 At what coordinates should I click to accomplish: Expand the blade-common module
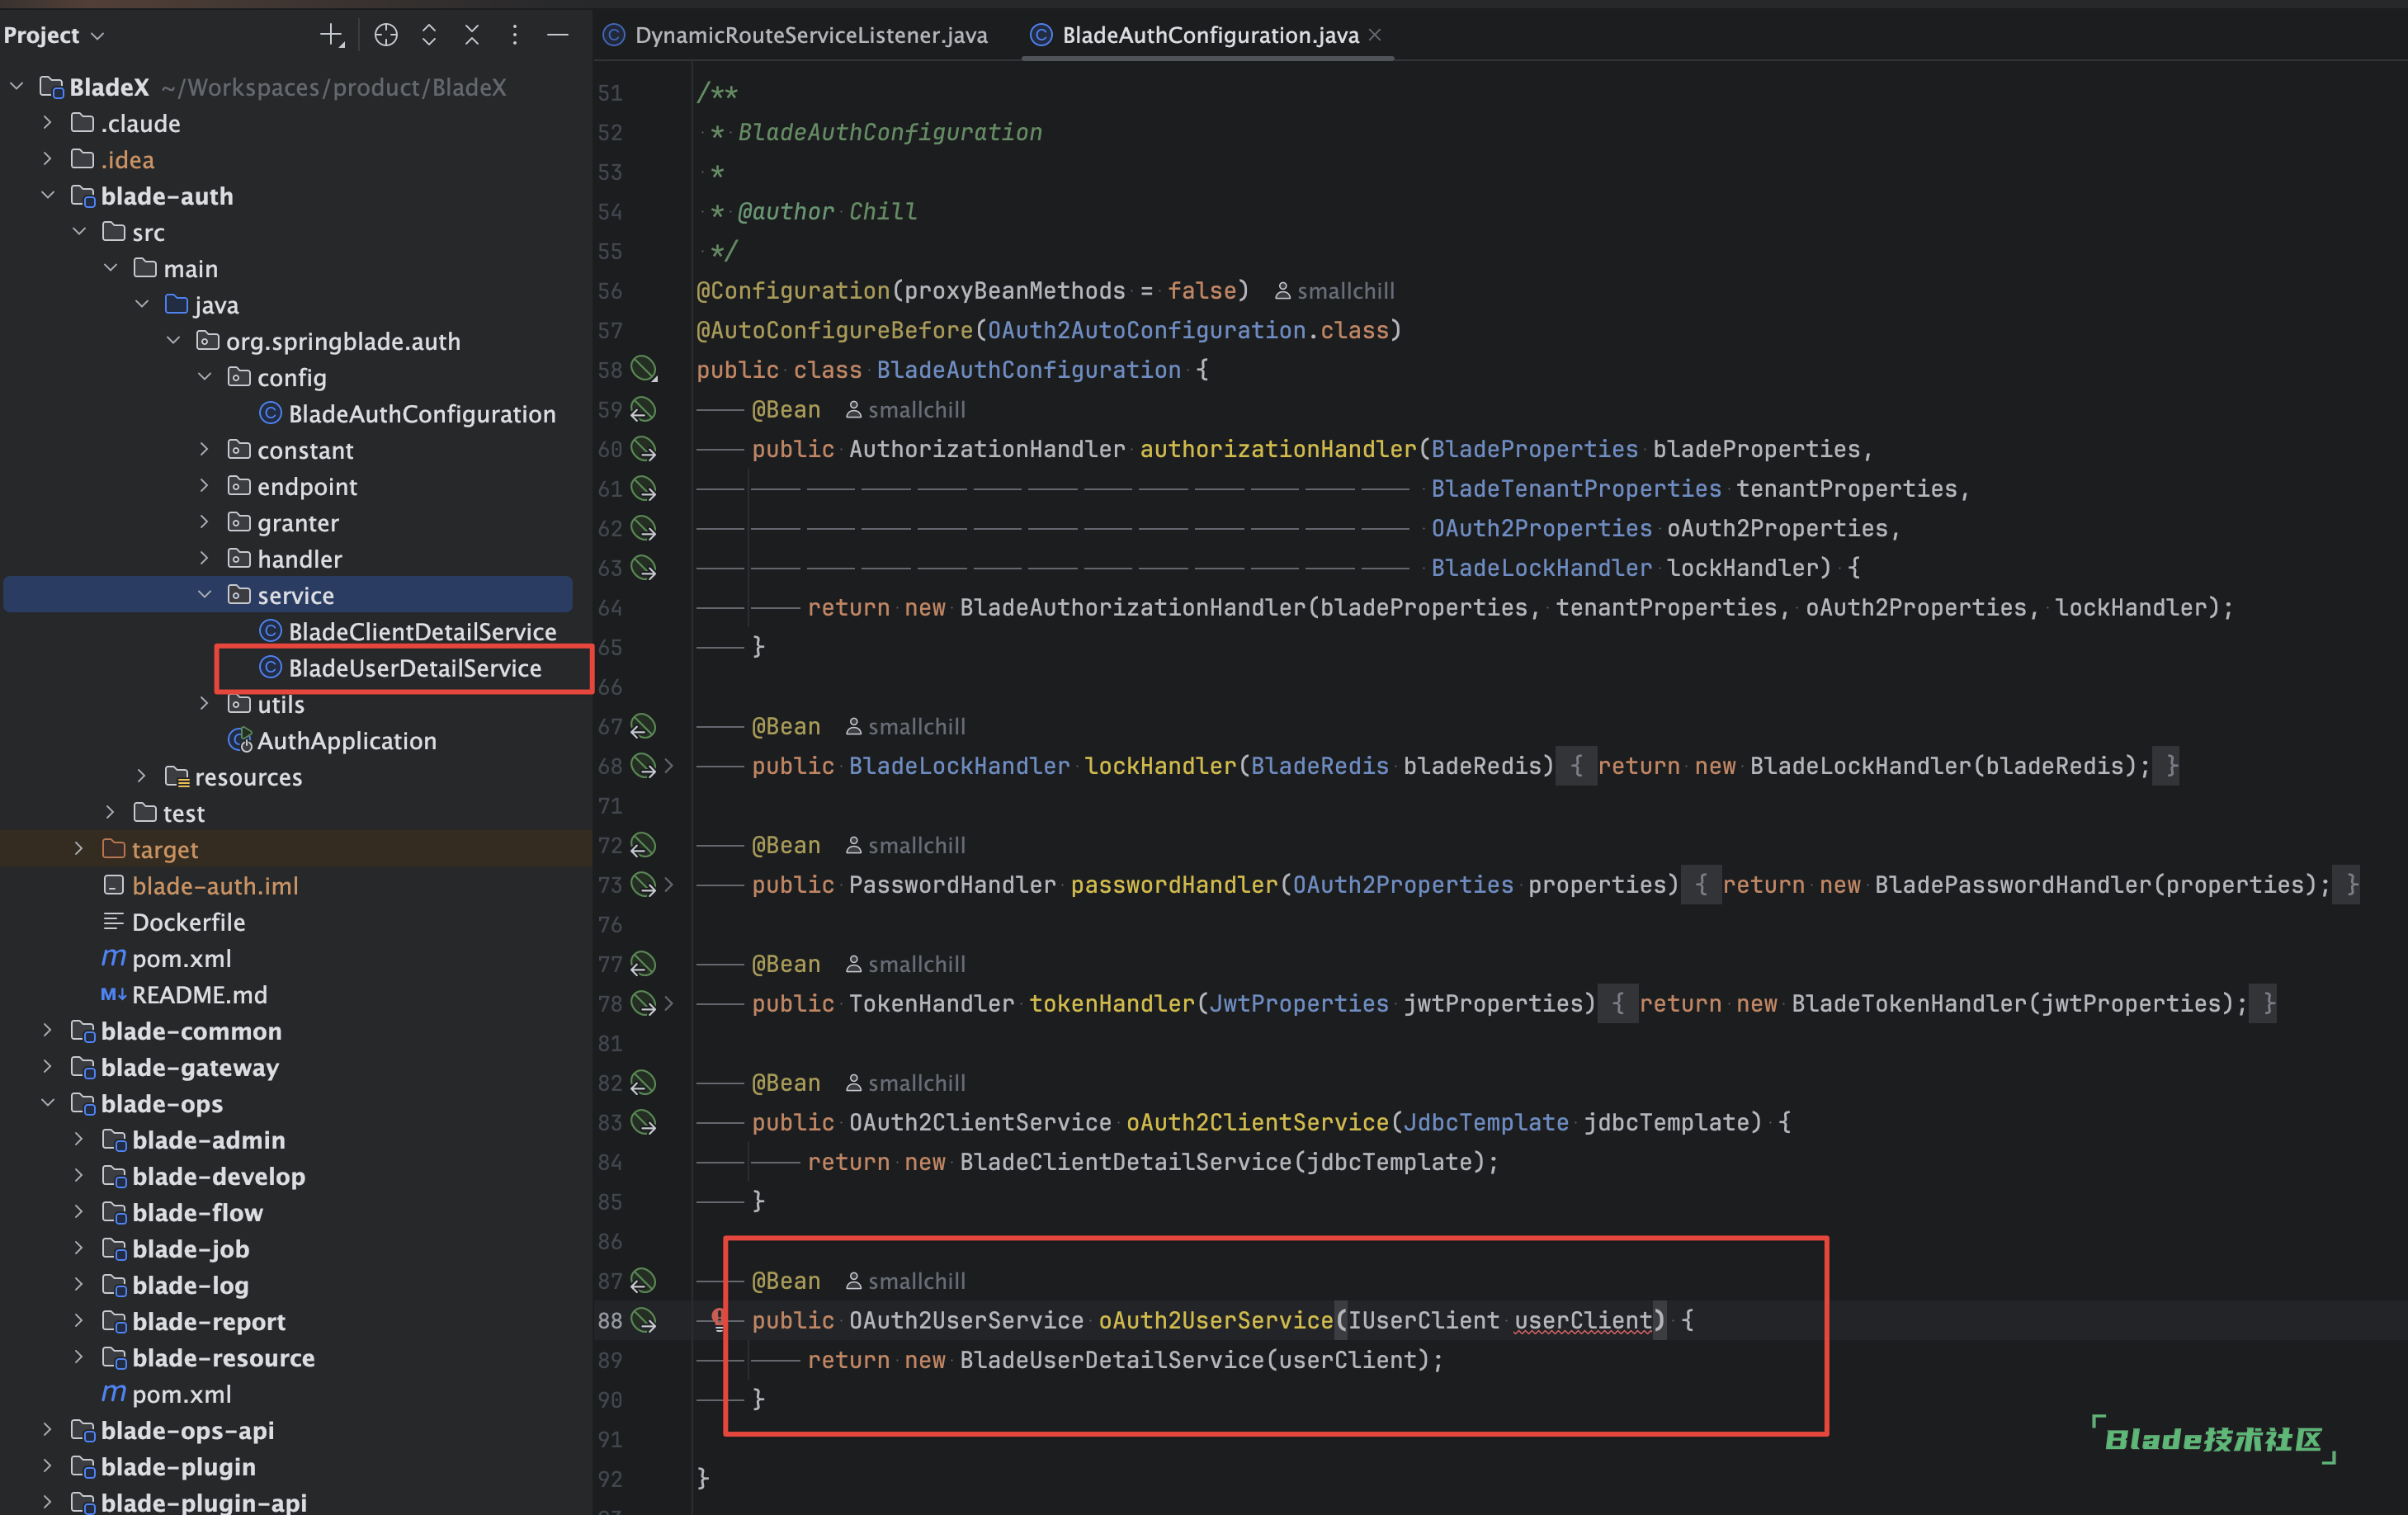(x=47, y=1030)
